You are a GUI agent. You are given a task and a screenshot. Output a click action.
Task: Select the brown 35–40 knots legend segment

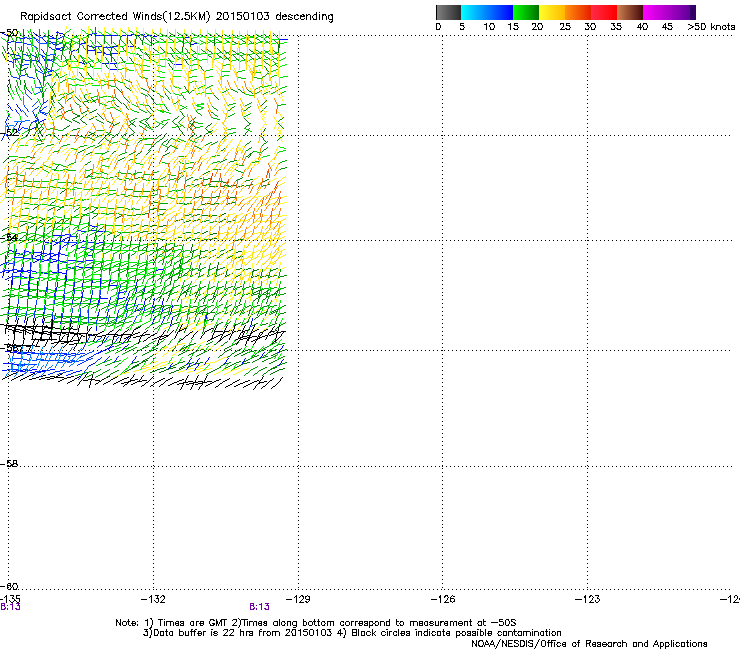(630, 12)
